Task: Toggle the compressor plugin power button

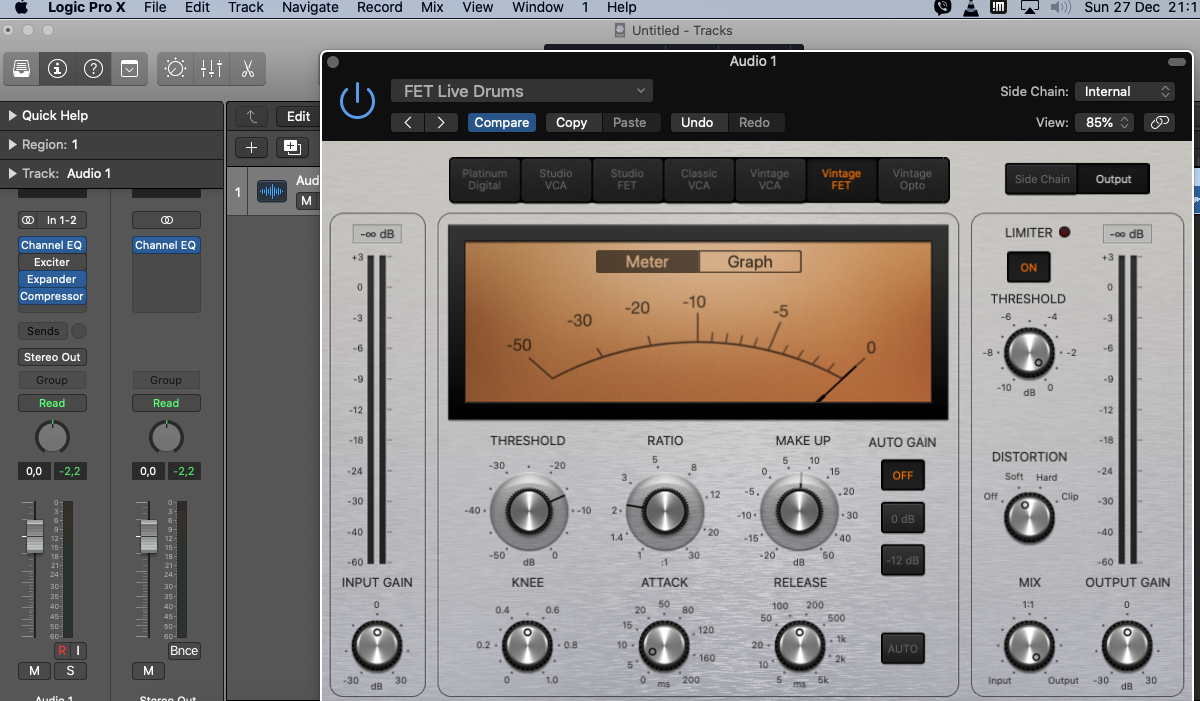Action: coord(357,103)
